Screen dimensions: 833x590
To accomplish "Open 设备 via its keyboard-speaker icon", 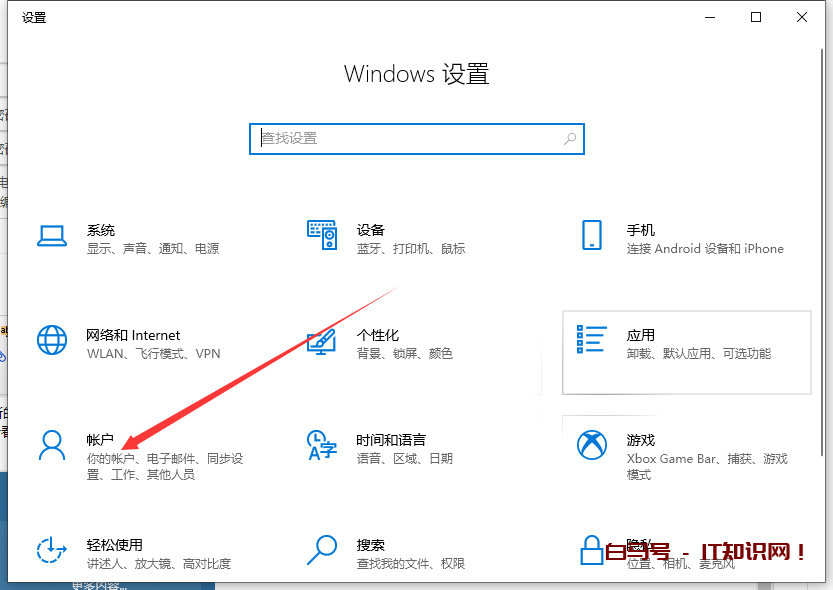I will [x=321, y=235].
